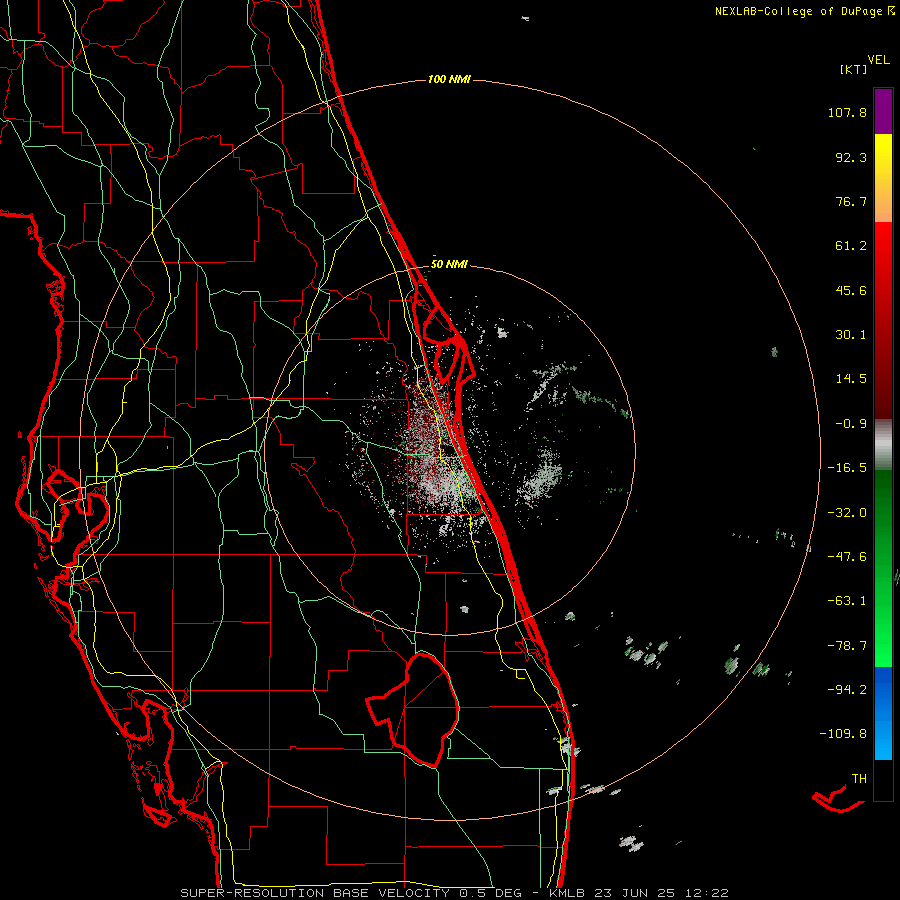The image size is (900, 900).
Task: Select the -109.8 legend value
Action: click(843, 734)
